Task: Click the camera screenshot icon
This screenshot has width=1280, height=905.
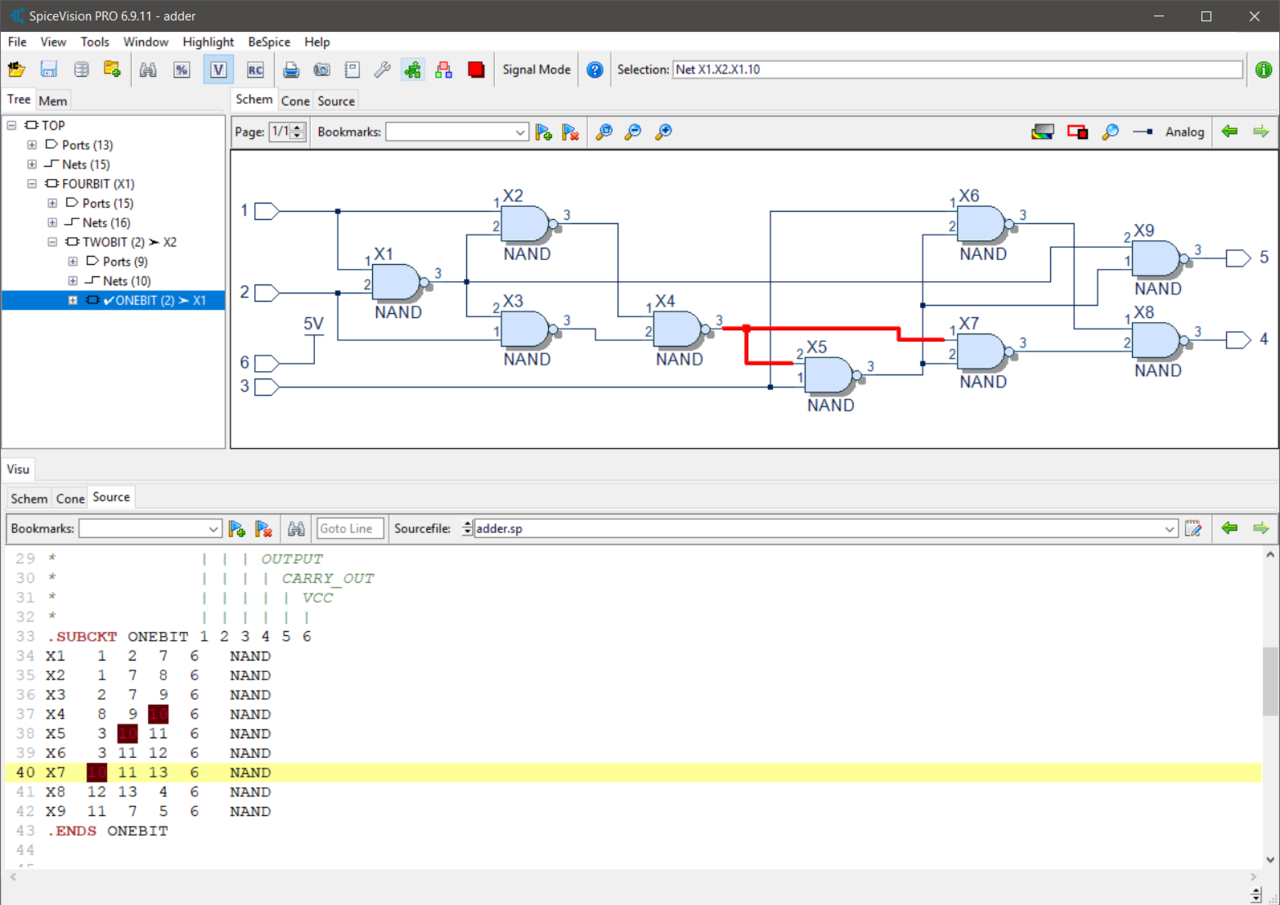Action: coord(322,70)
